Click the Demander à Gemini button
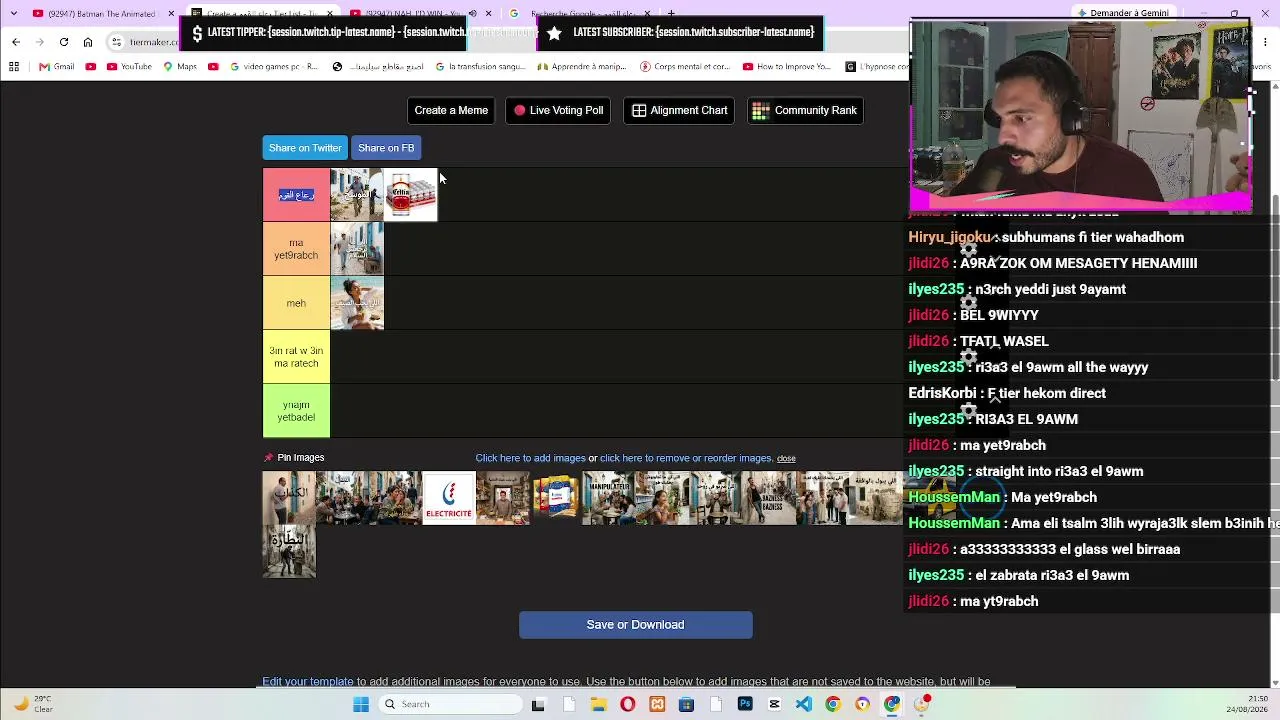1280x720 pixels. pyautogui.click(x=1122, y=13)
